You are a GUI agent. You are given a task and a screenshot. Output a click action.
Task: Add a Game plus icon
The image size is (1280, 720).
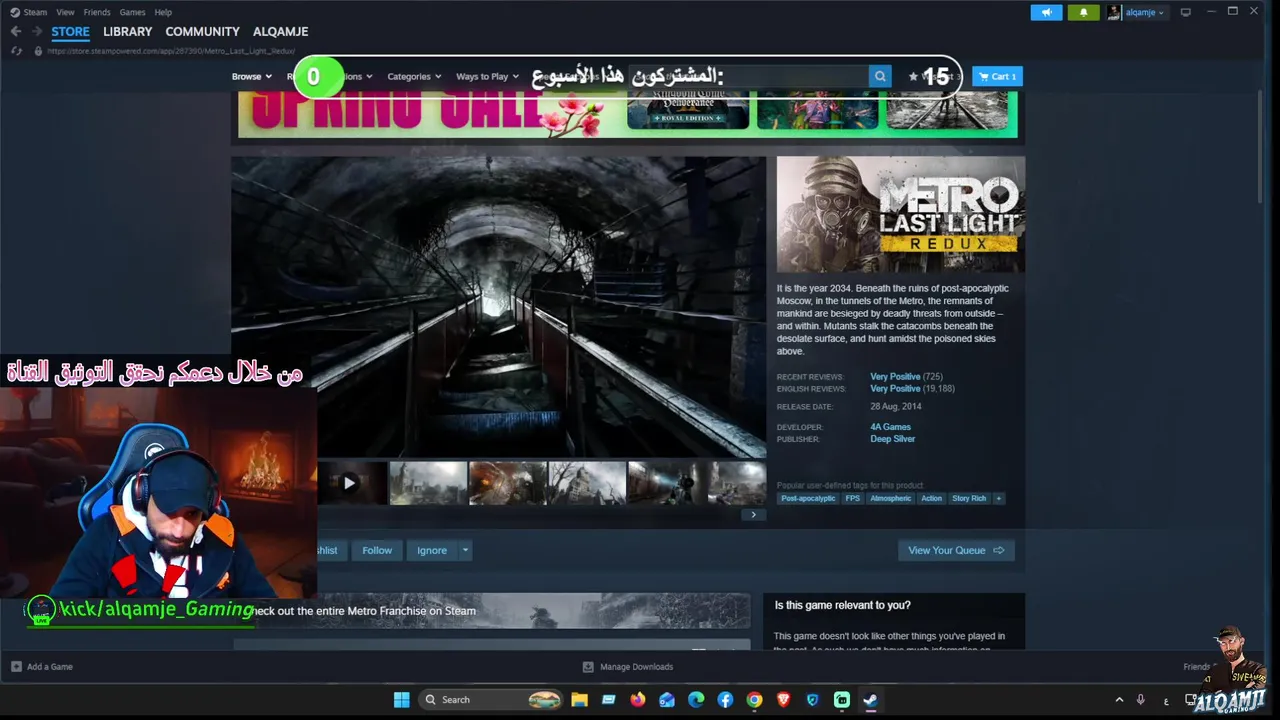[16, 666]
